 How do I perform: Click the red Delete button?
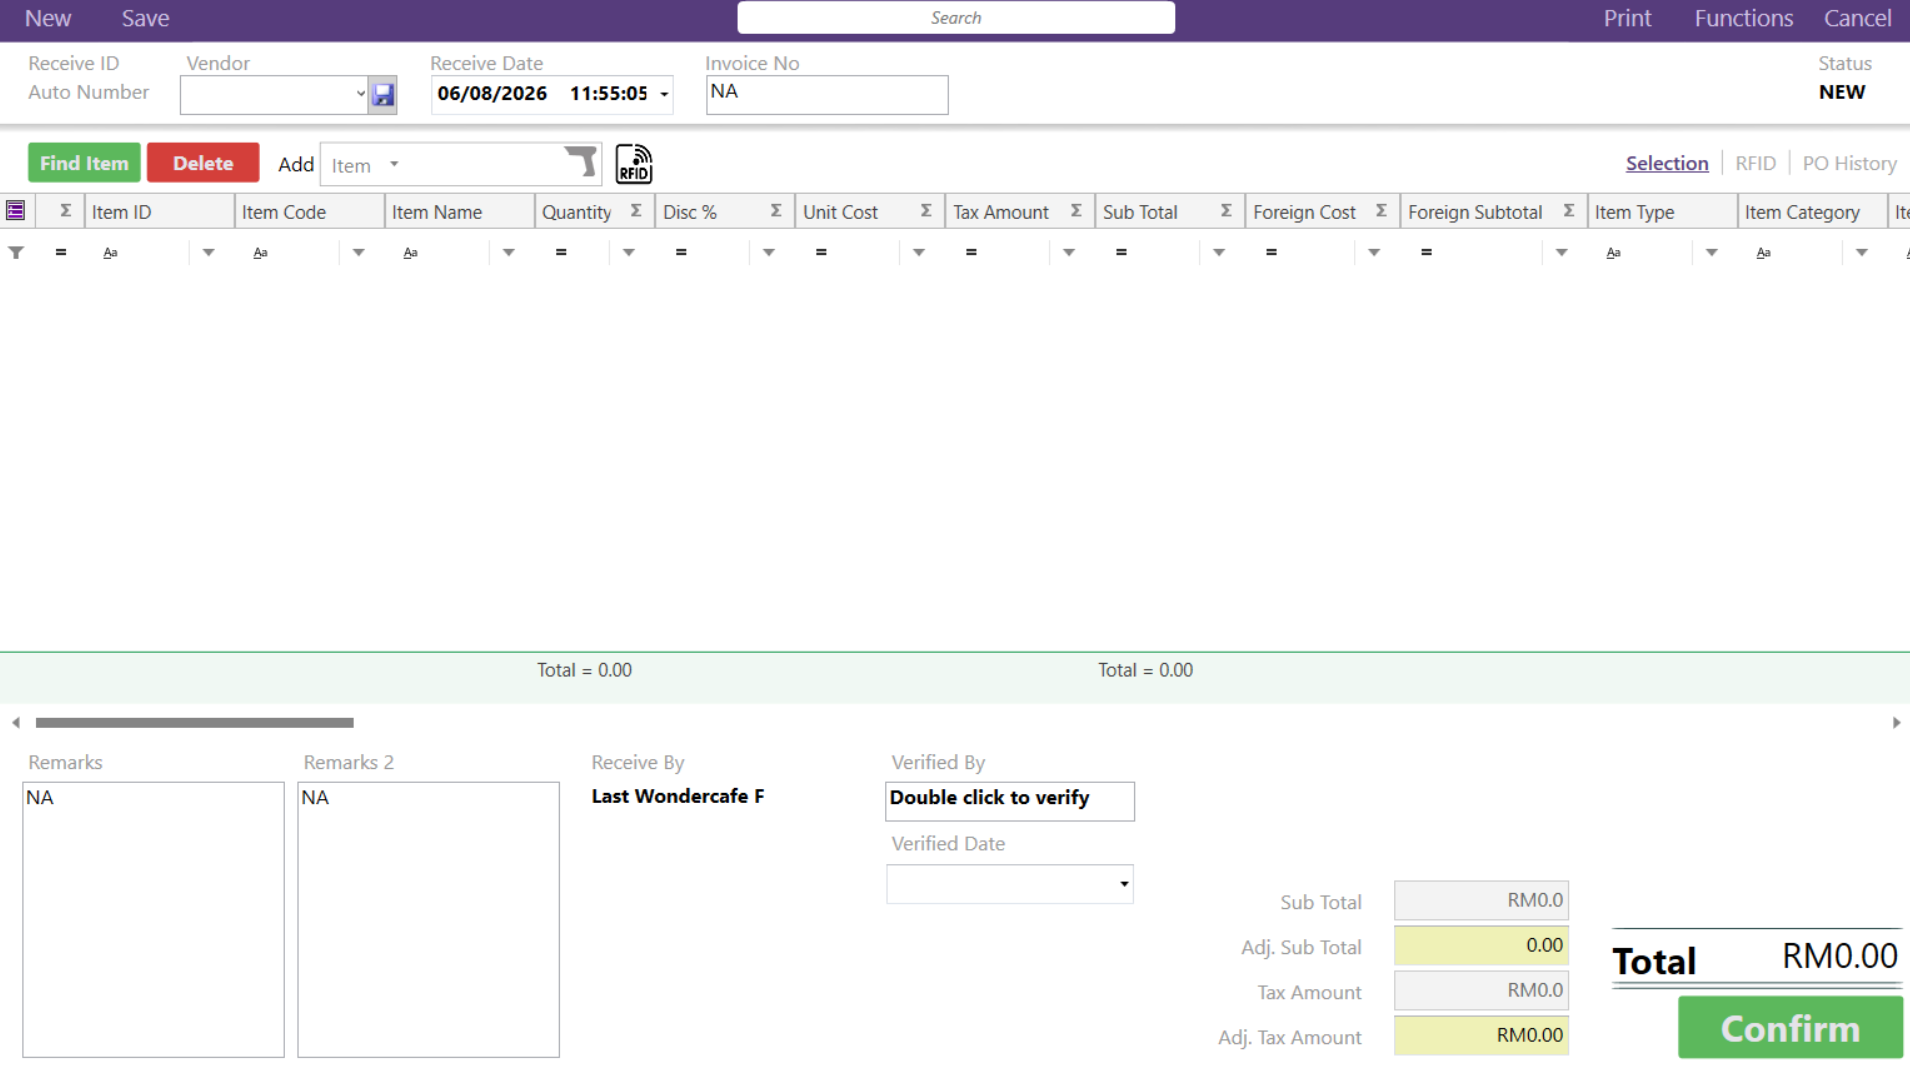coord(203,163)
